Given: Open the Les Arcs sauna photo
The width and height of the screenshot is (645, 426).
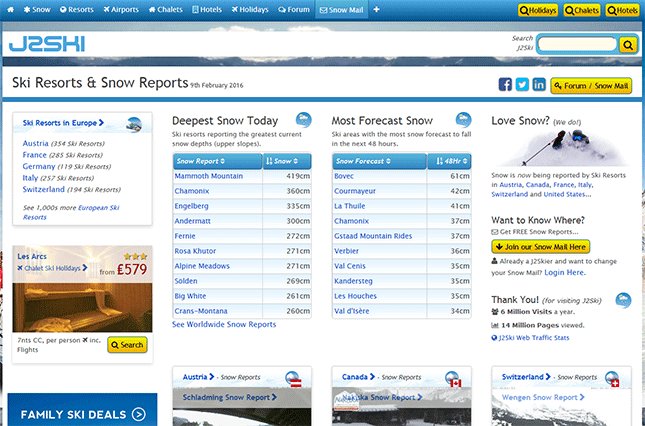Looking at the screenshot, I should [82, 307].
